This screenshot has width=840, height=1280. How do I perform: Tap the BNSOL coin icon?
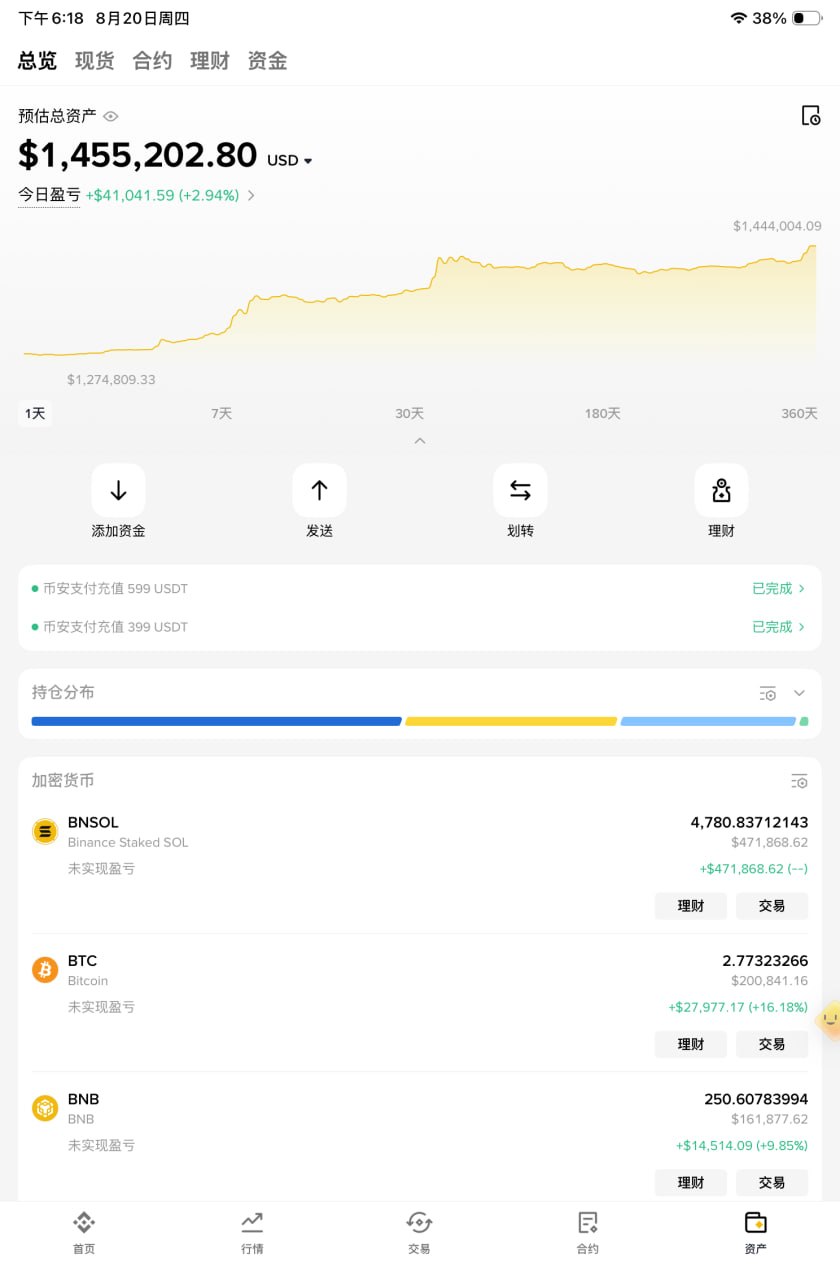click(x=45, y=831)
